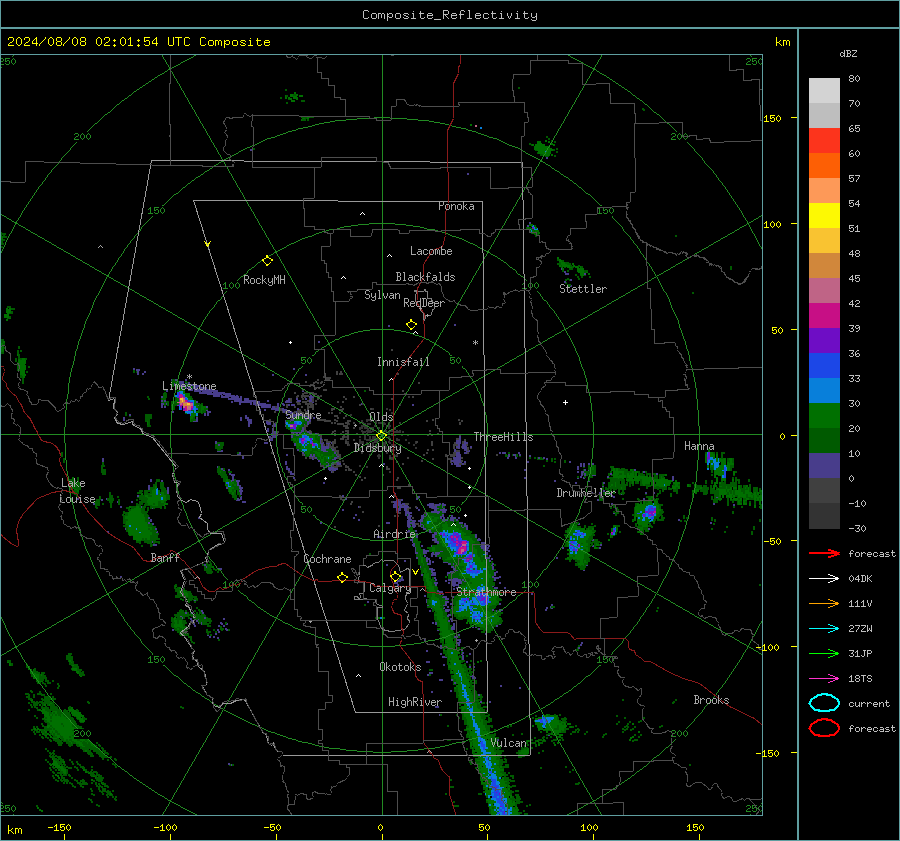This screenshot has width=900, height=841.
Task: Click the Sundre town label
Action: pyautogui.click(x=303, y=415)
